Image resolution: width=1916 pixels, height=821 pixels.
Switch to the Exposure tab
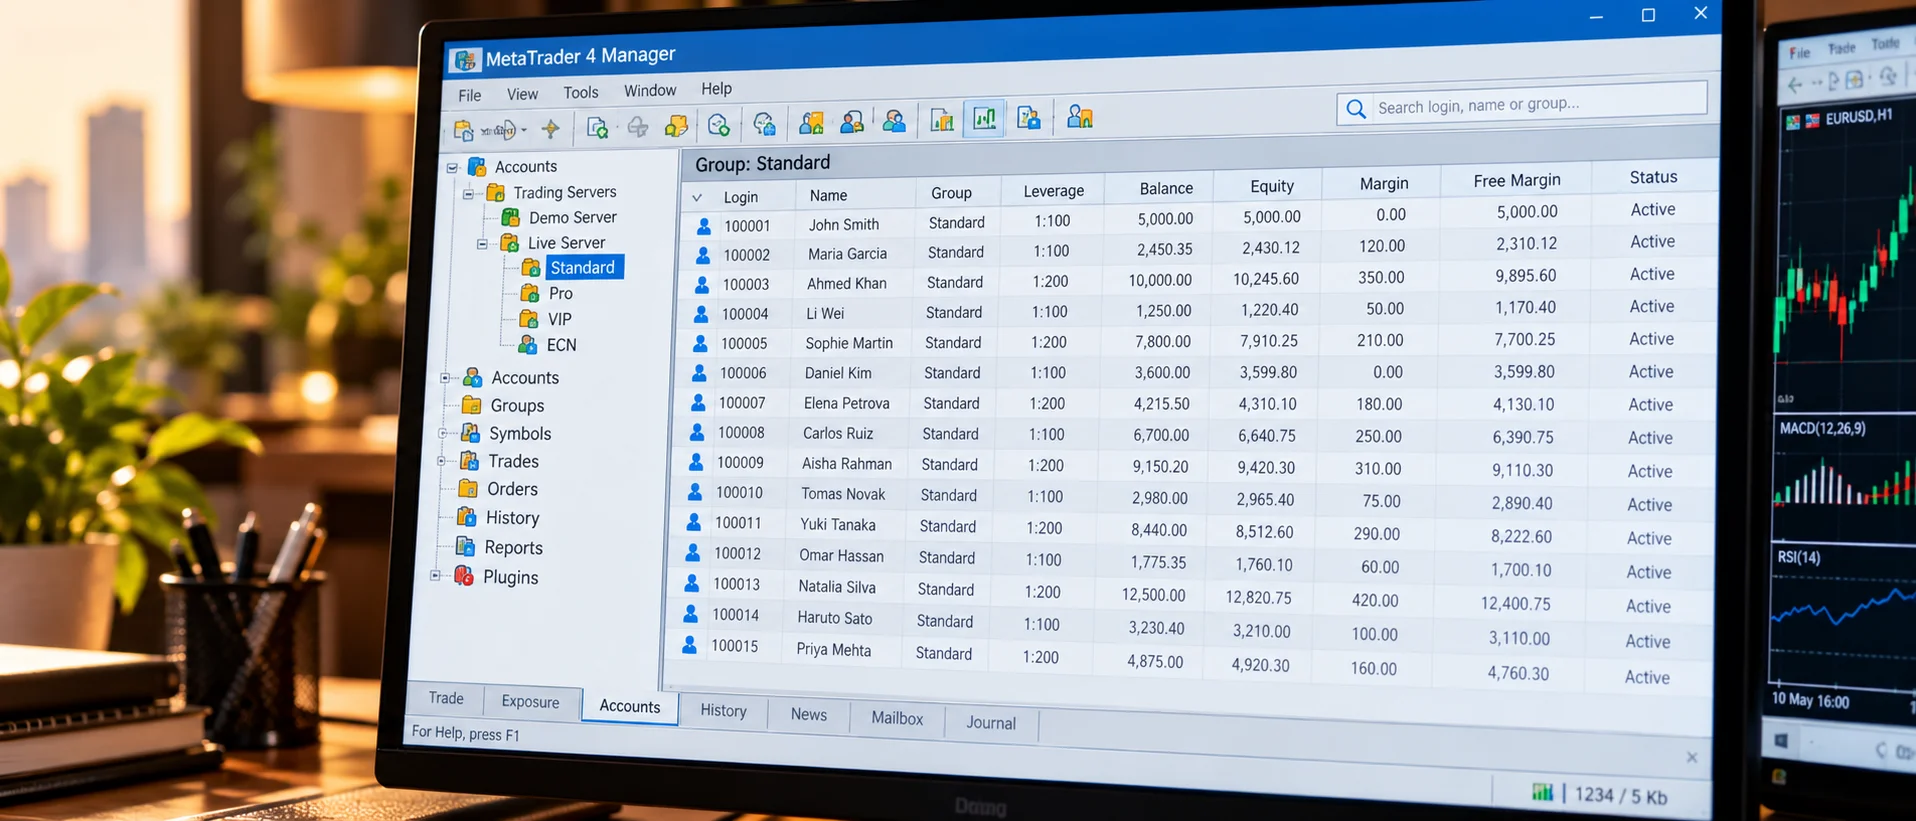pyautogui.click(x=530, y=701)
